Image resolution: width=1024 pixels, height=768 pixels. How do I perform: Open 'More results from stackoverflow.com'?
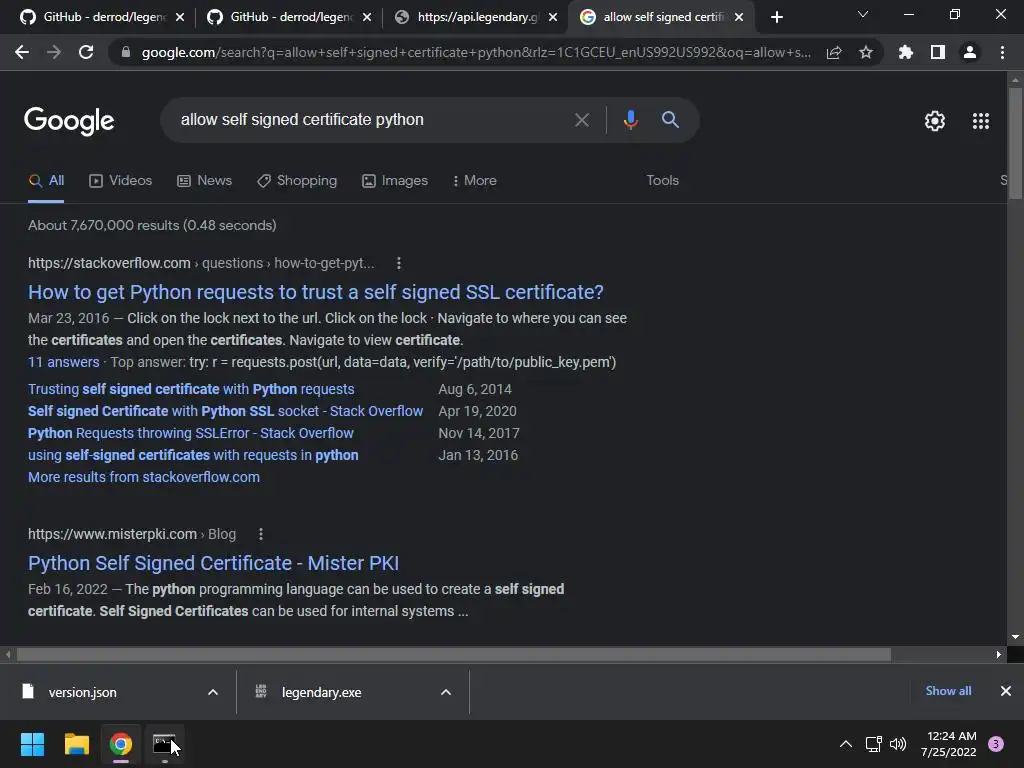coord(144,477)
